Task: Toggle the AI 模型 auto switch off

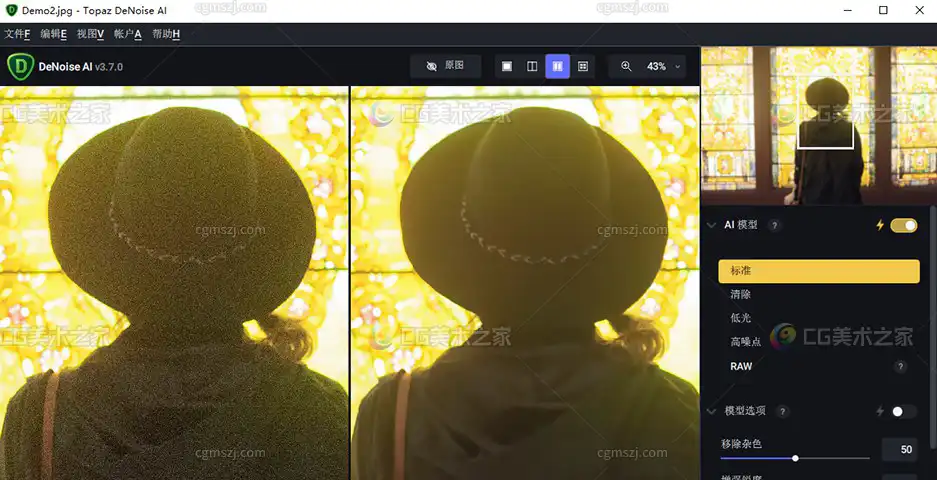Action: (903, 226)
